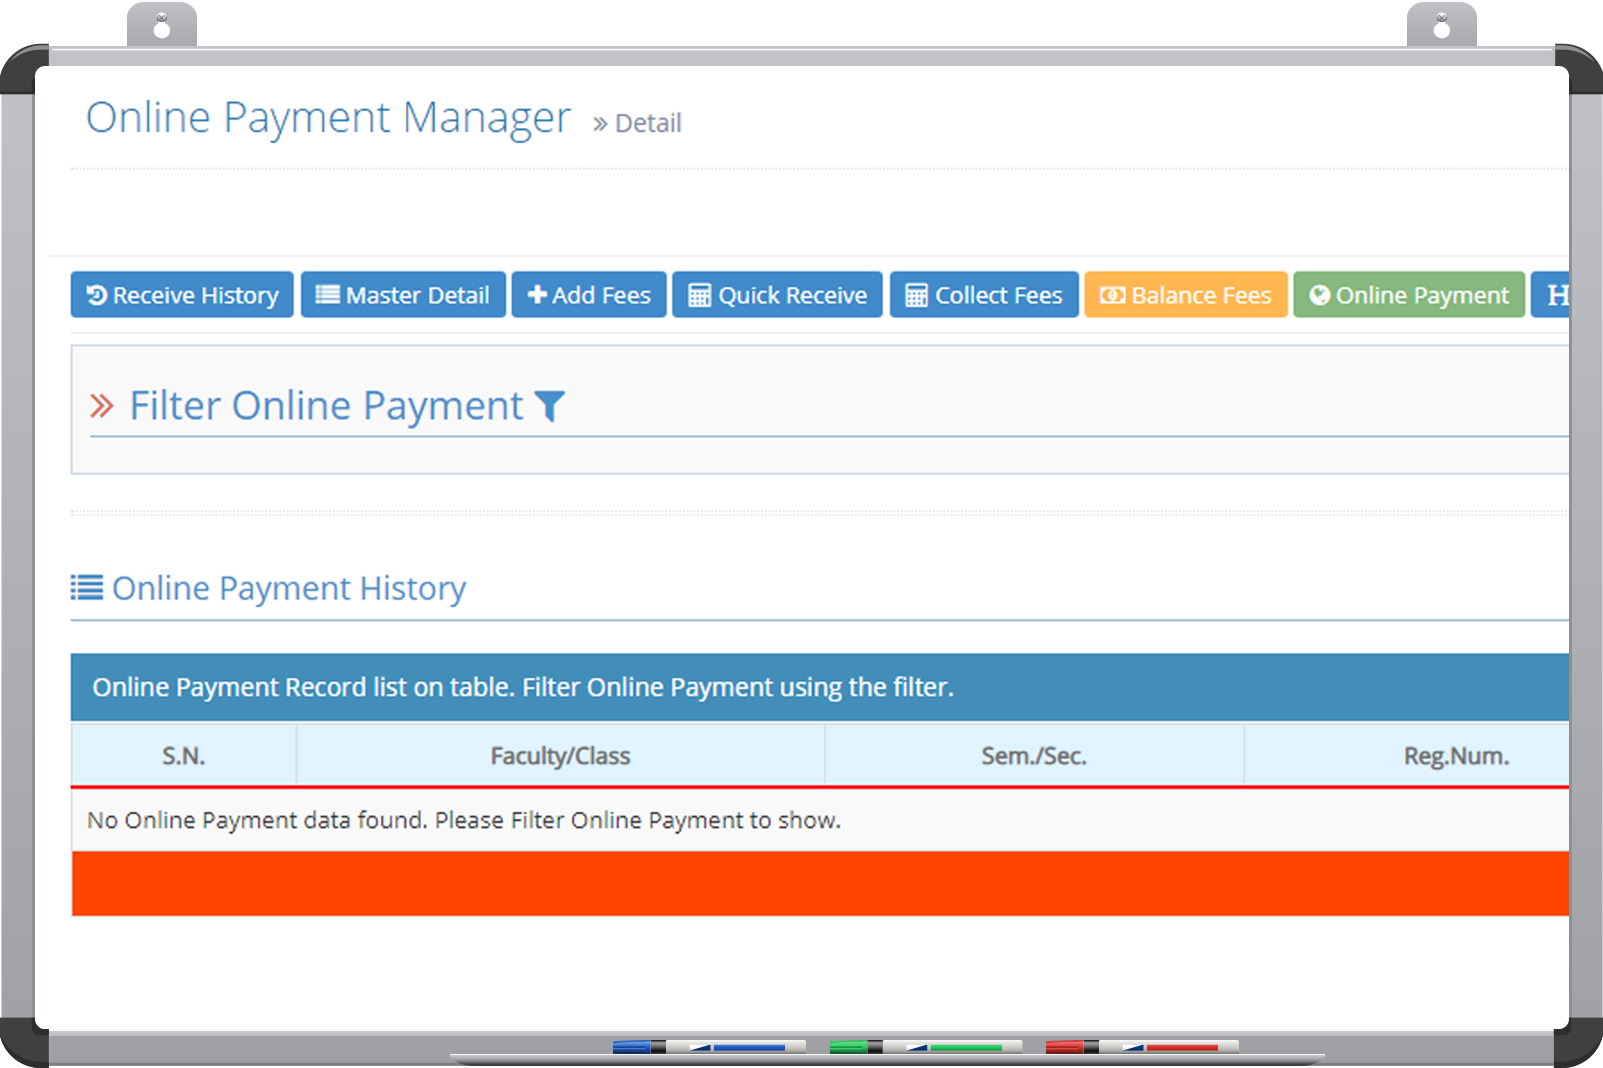1603x1068 pixels.
Task: Click the money icon on Balance Fees
Action: point(1112,295)
